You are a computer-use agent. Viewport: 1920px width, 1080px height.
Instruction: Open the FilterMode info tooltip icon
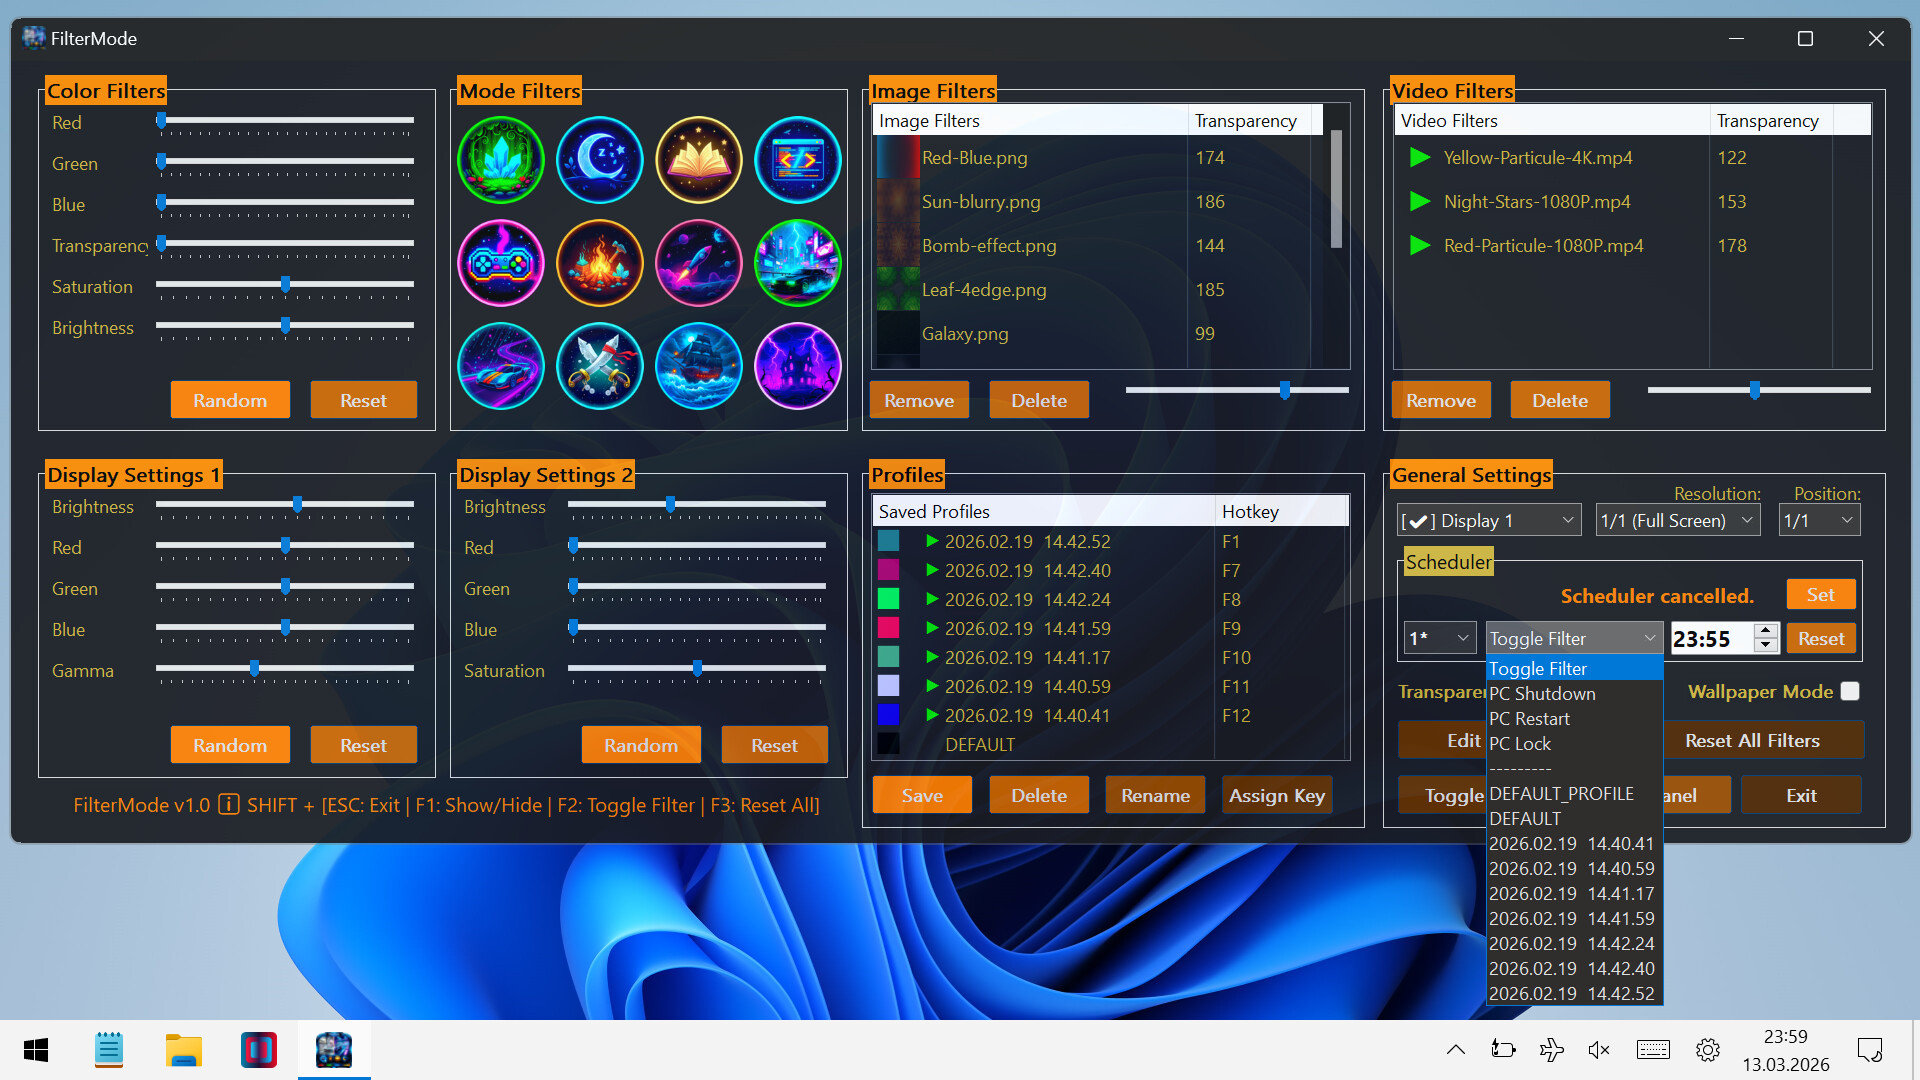[229, 804]
